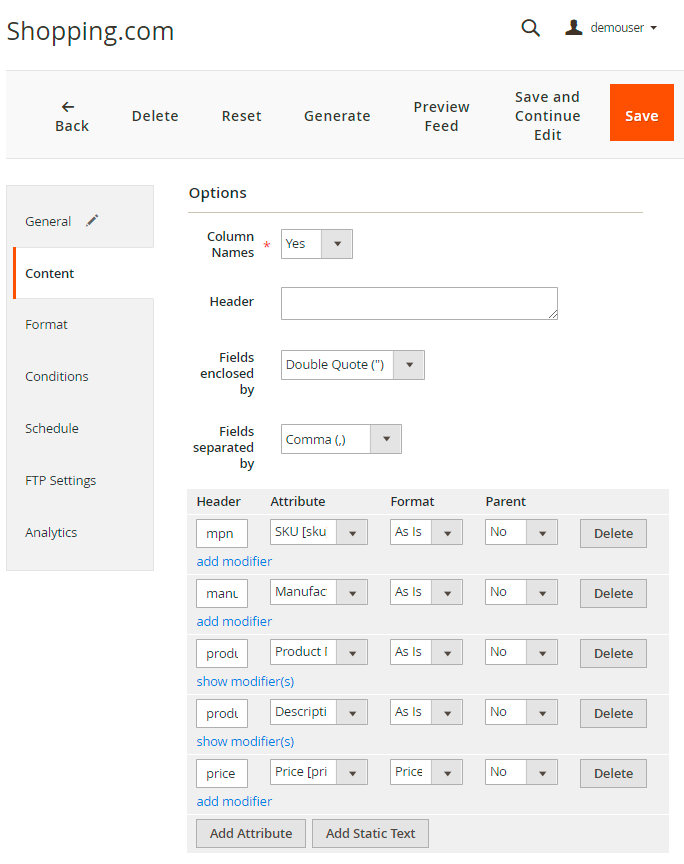684x864 pixels.
Task: Click add modifier under price row
Action: [x=234, y=801]
